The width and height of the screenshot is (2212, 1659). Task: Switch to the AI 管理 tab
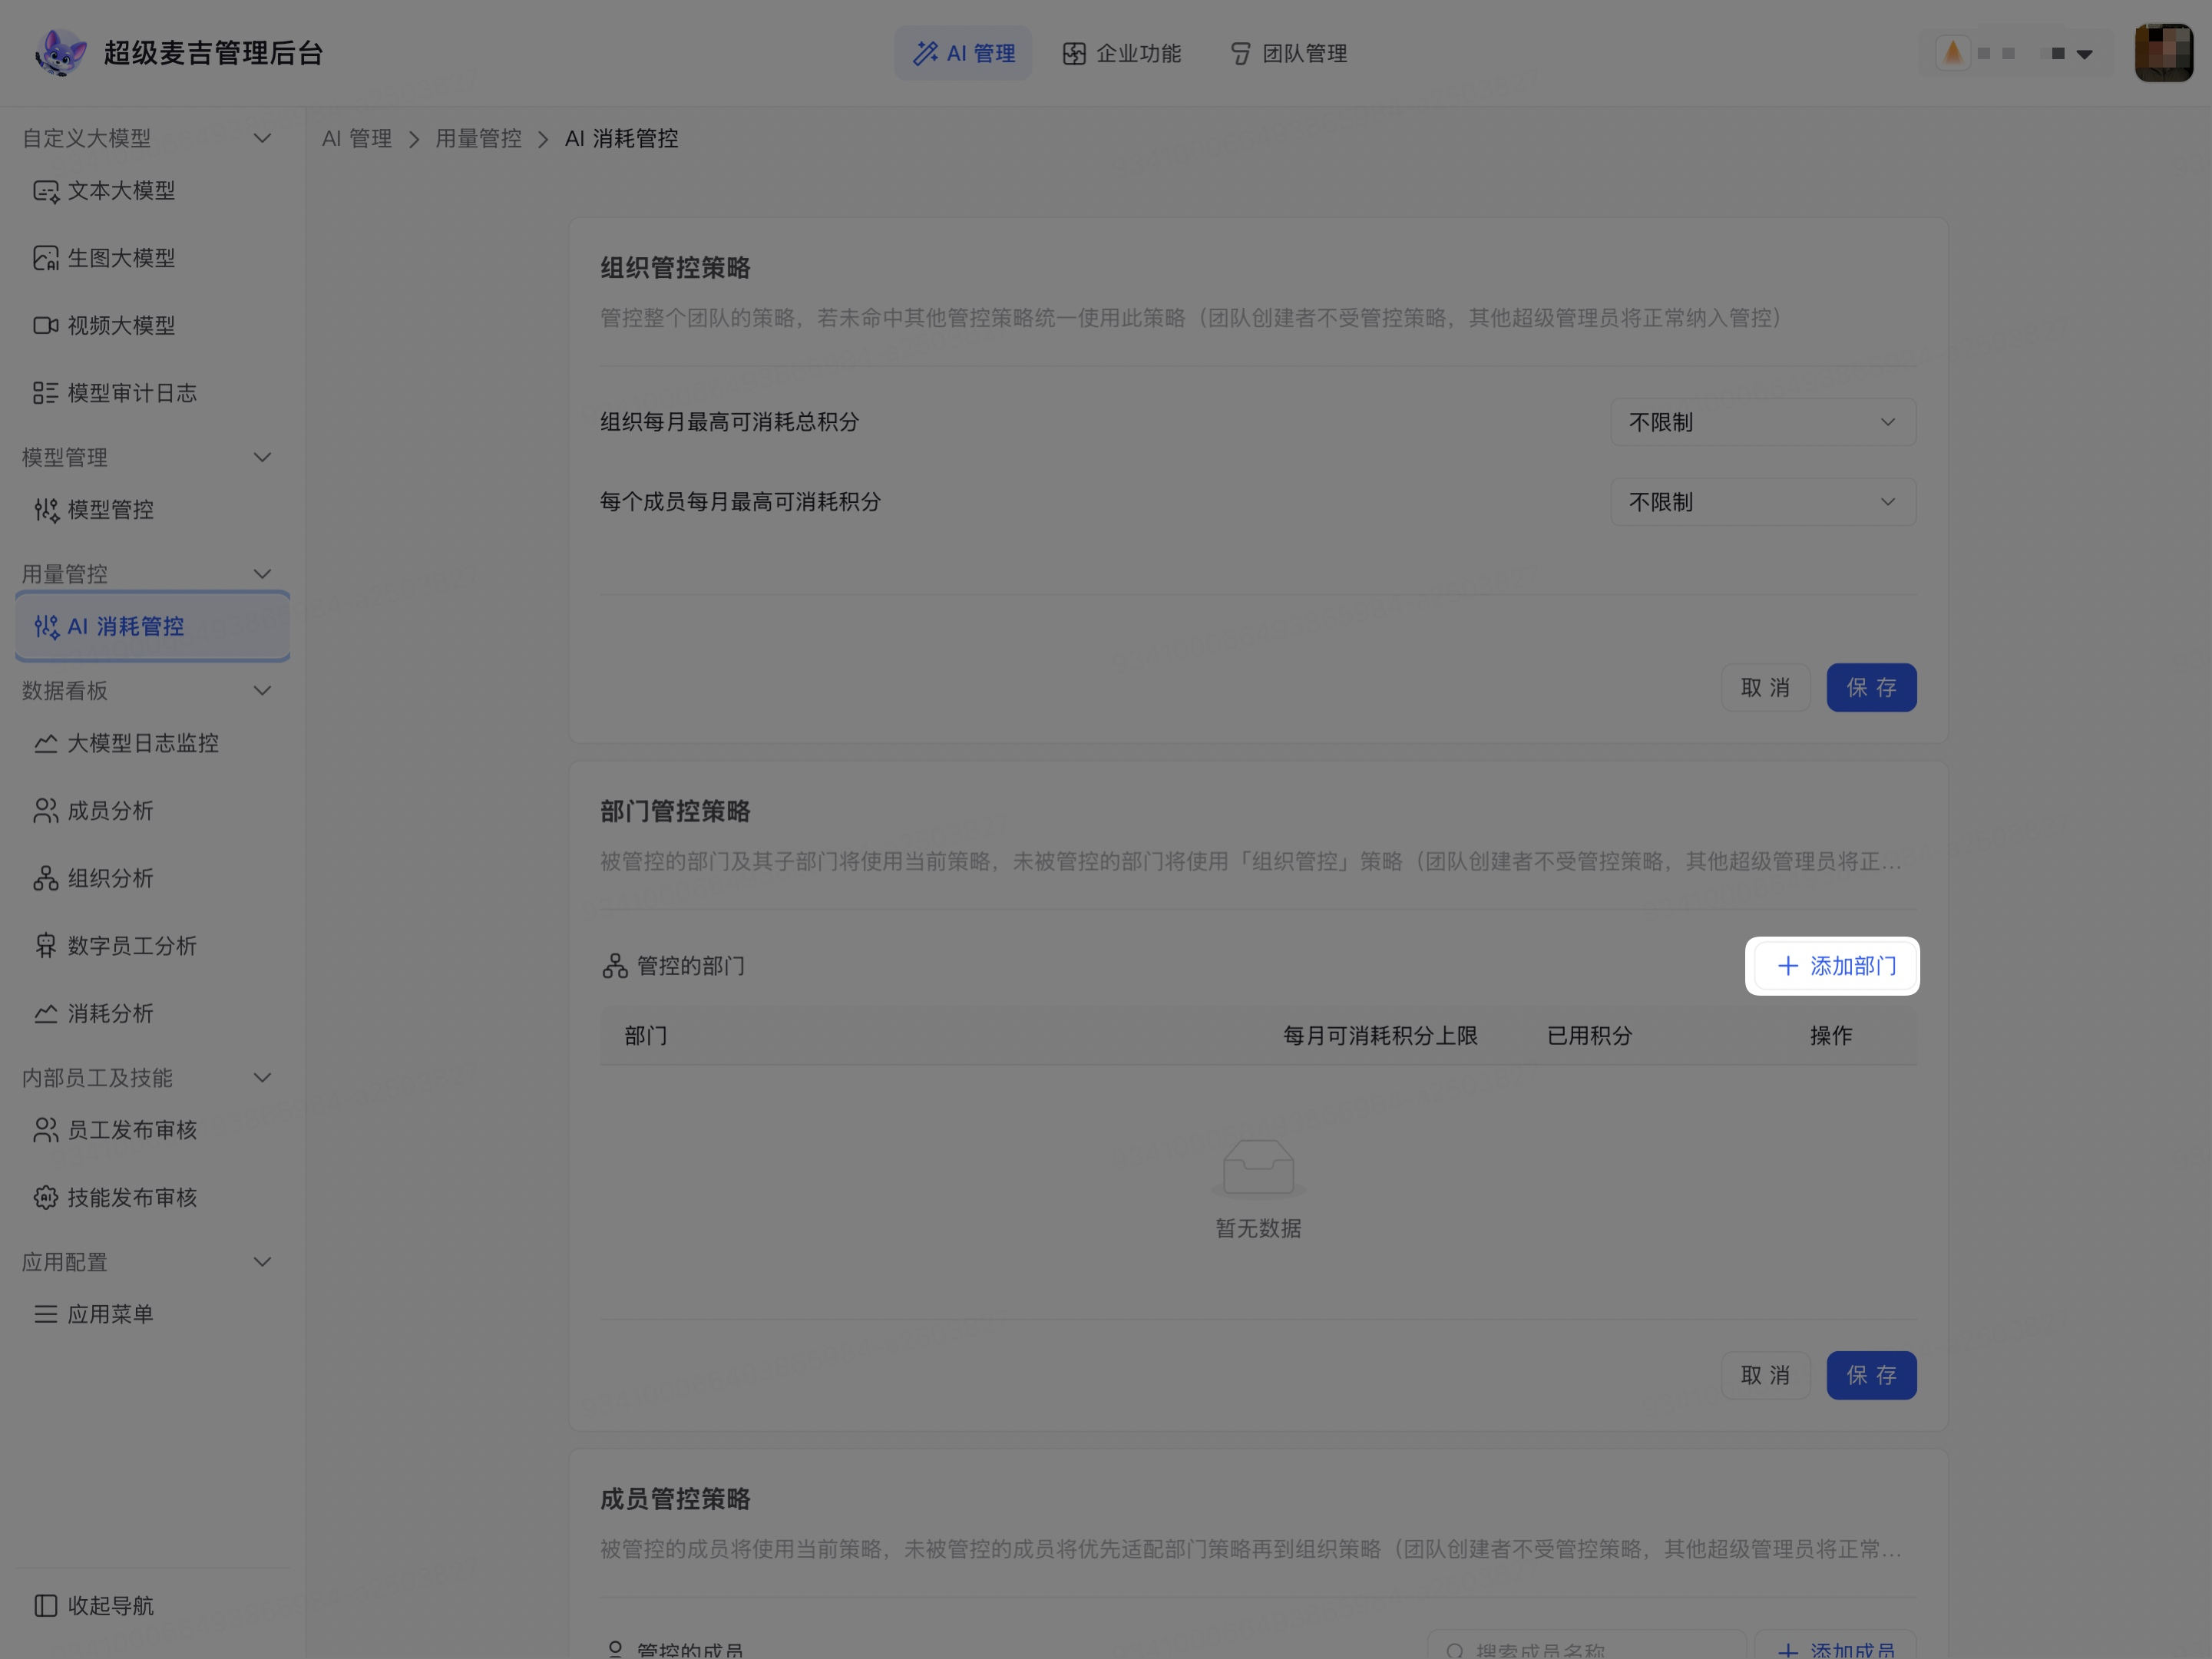point(963,53)
